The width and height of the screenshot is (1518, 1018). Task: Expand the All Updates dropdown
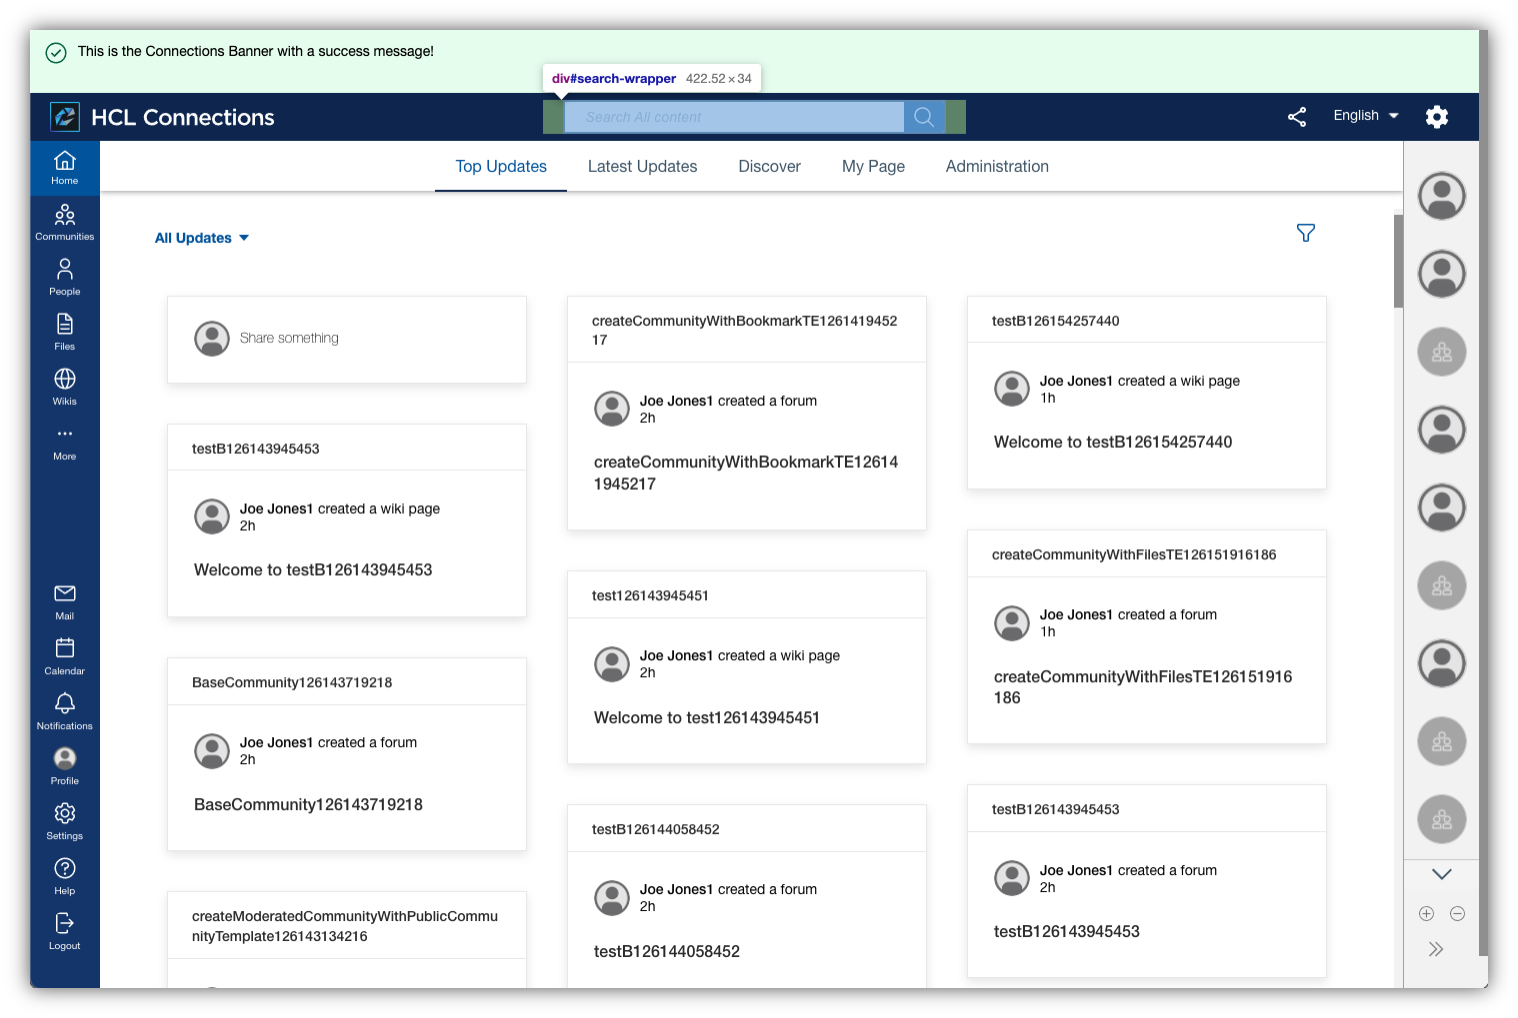pyautogui.click(x=201, y=237)
